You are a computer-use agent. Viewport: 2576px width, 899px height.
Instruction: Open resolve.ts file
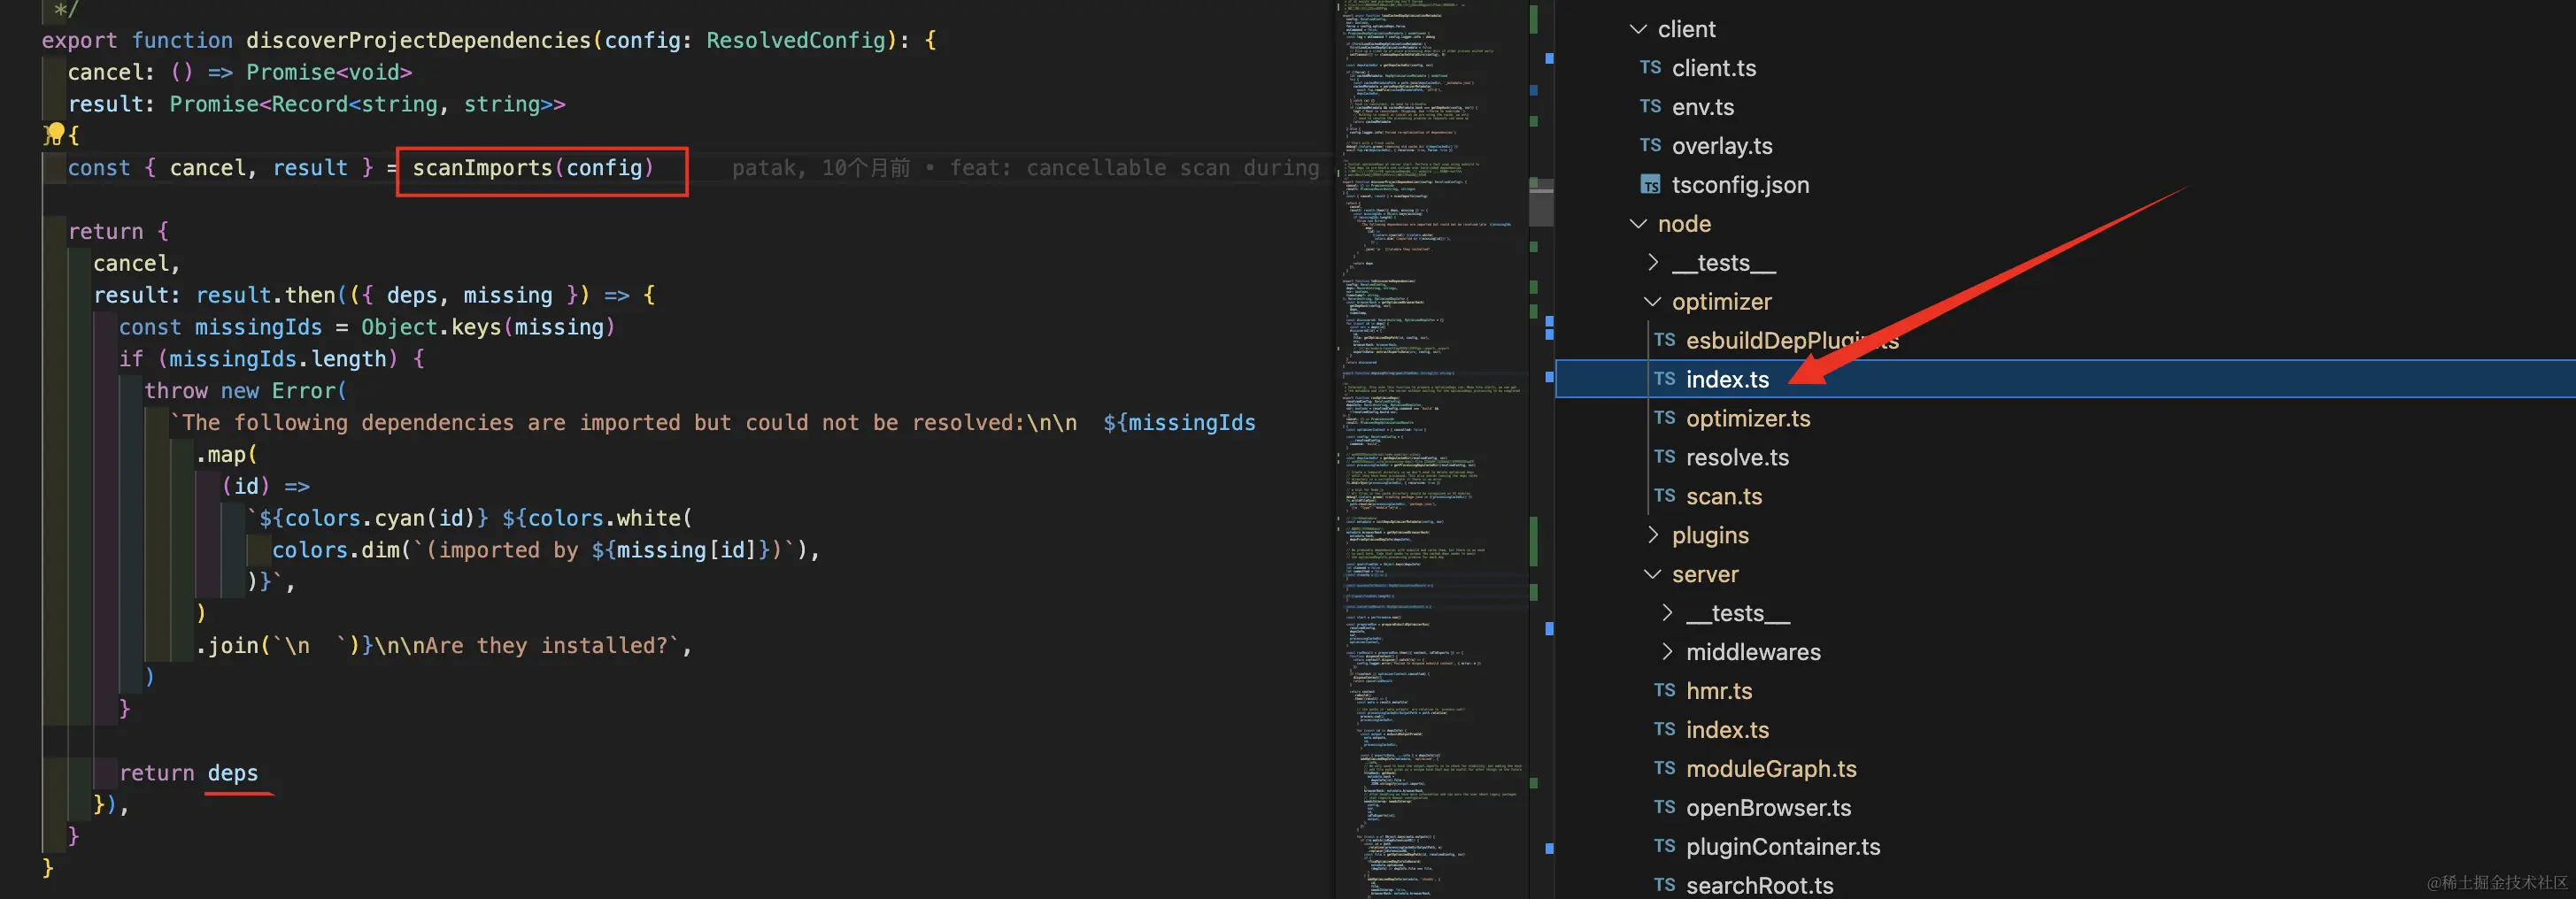(x=1737, y=458)
